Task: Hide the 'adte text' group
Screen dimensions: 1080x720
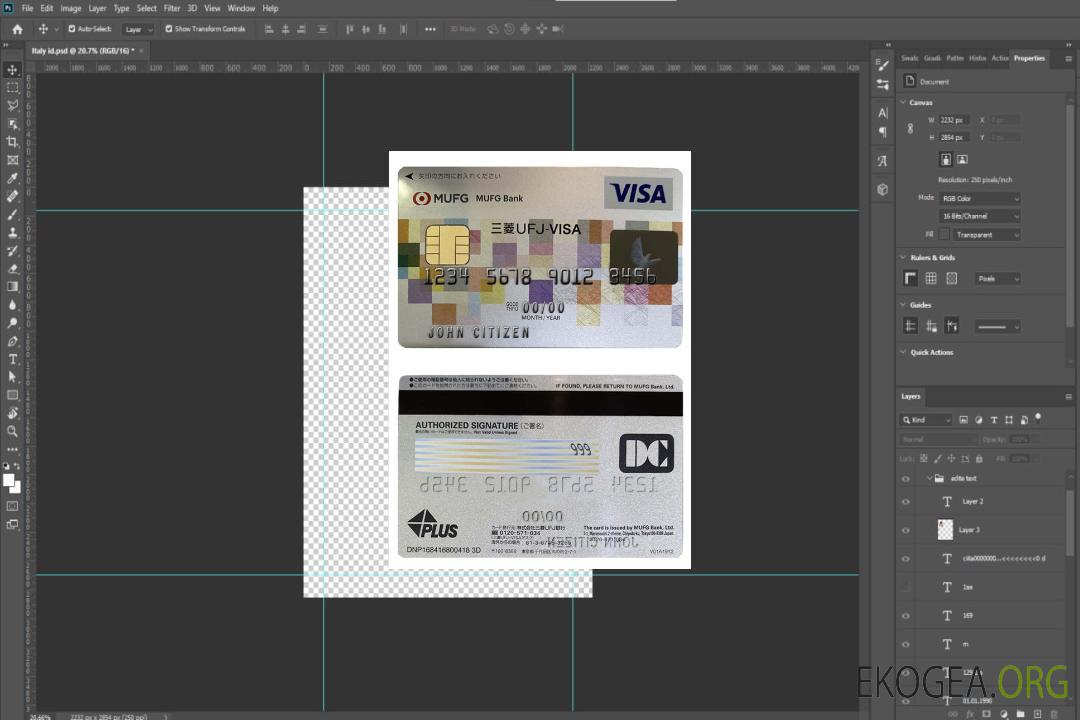Action: [x=906, y=479]
